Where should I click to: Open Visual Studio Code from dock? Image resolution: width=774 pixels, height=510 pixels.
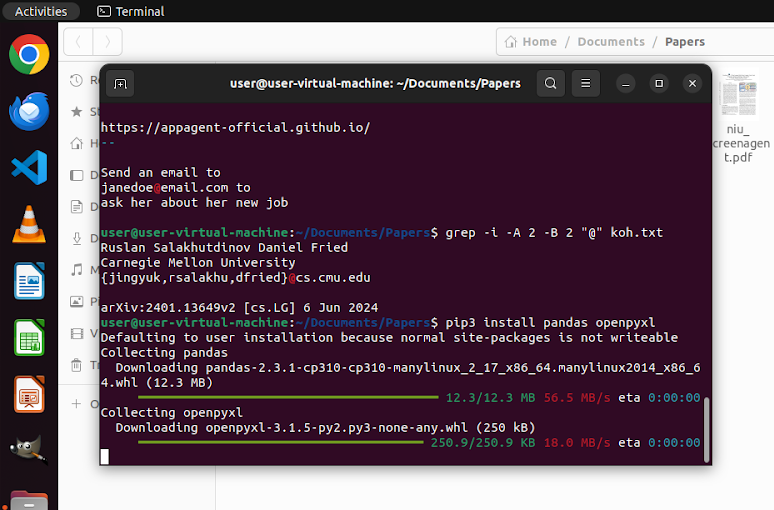[29, 167]
